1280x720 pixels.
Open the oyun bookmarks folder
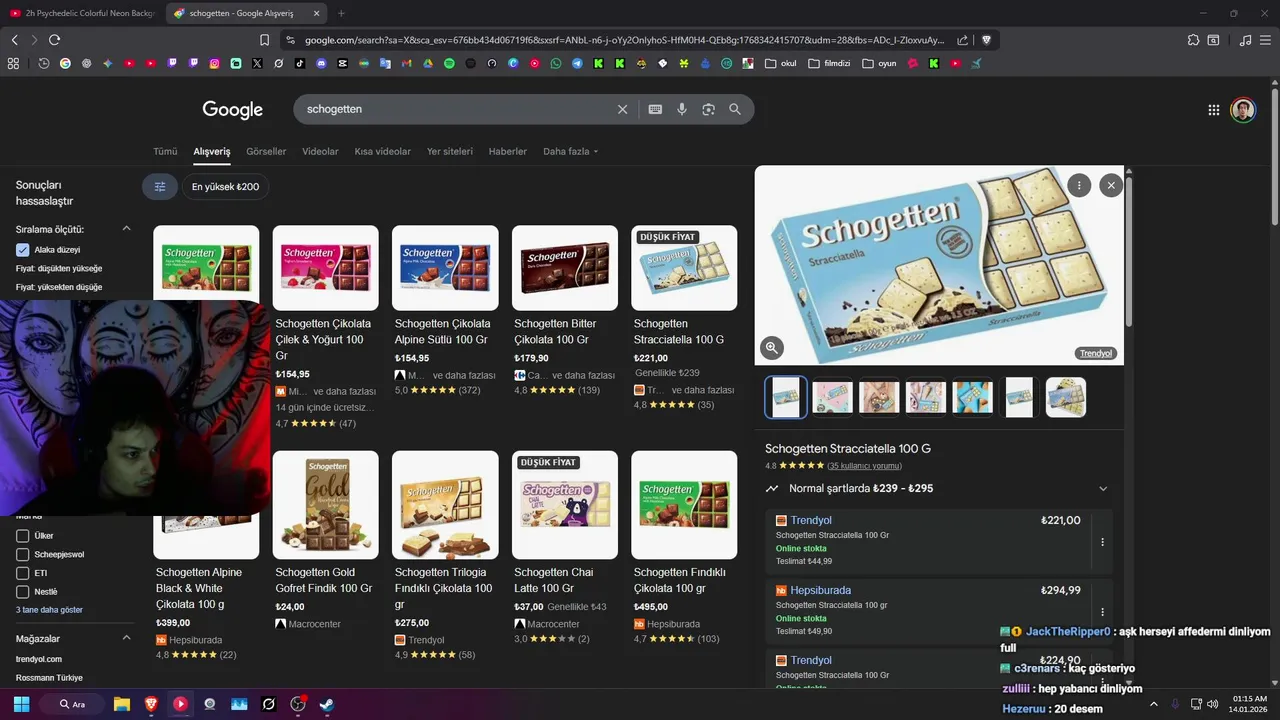(x=879, y=63)
